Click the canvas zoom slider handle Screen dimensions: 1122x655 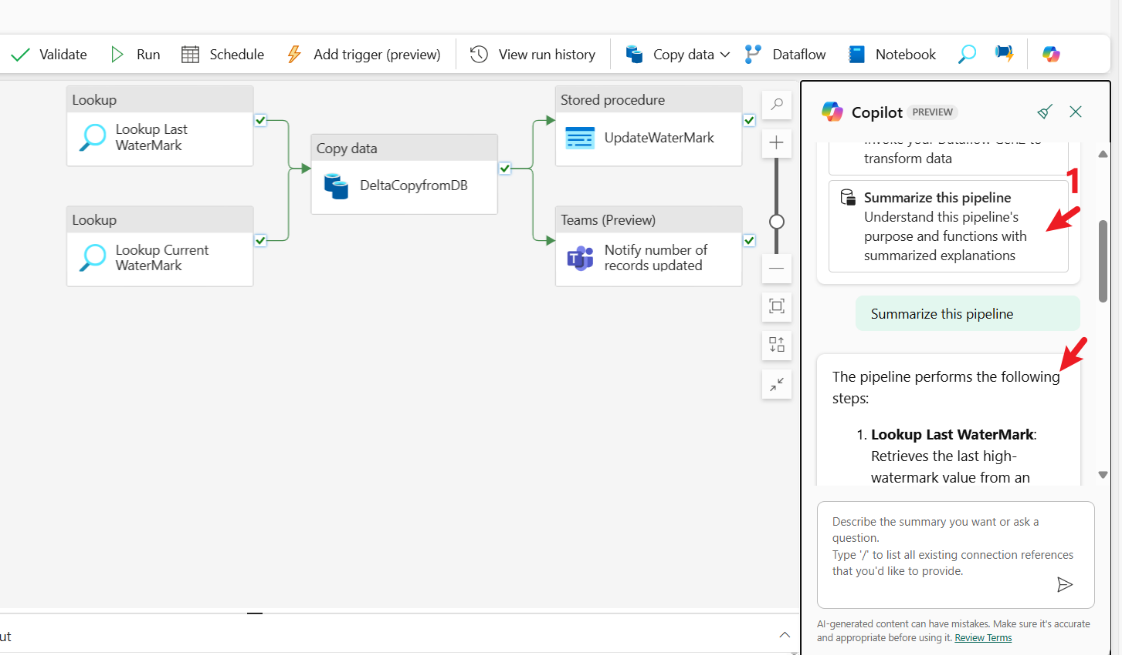tap(776, 221)
